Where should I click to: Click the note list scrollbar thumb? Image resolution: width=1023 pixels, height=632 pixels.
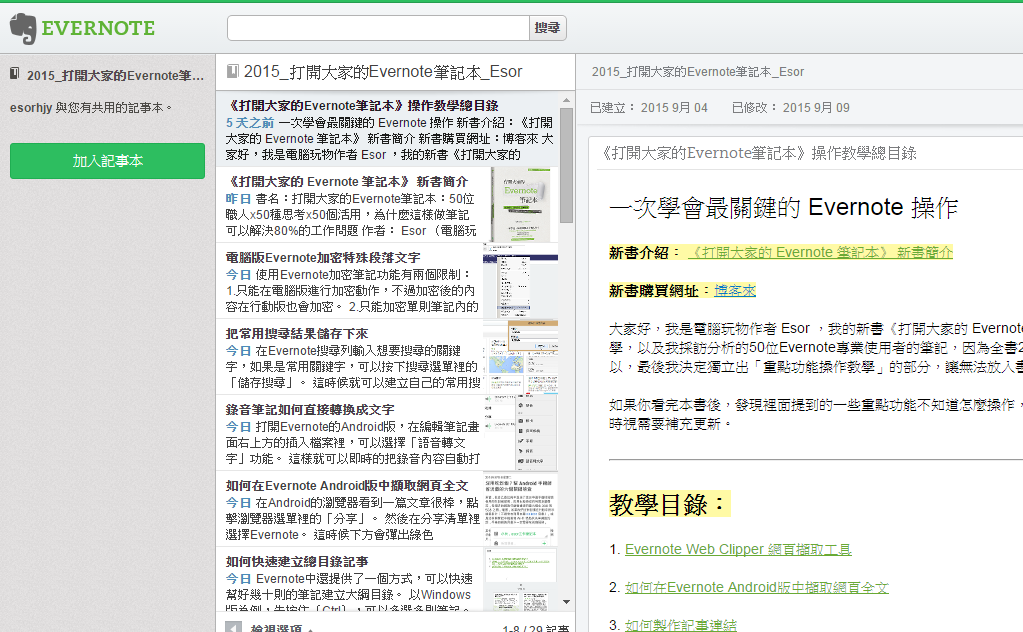[x=566, y=166]
